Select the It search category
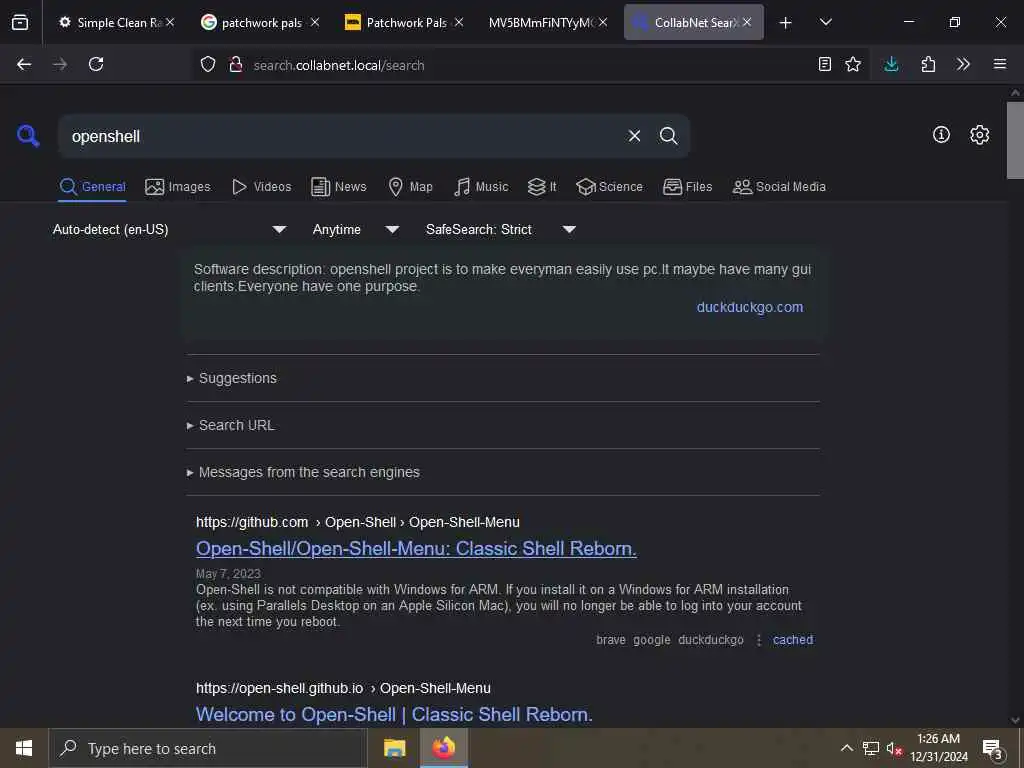The image size is (1024, 768). coord(541,187)
